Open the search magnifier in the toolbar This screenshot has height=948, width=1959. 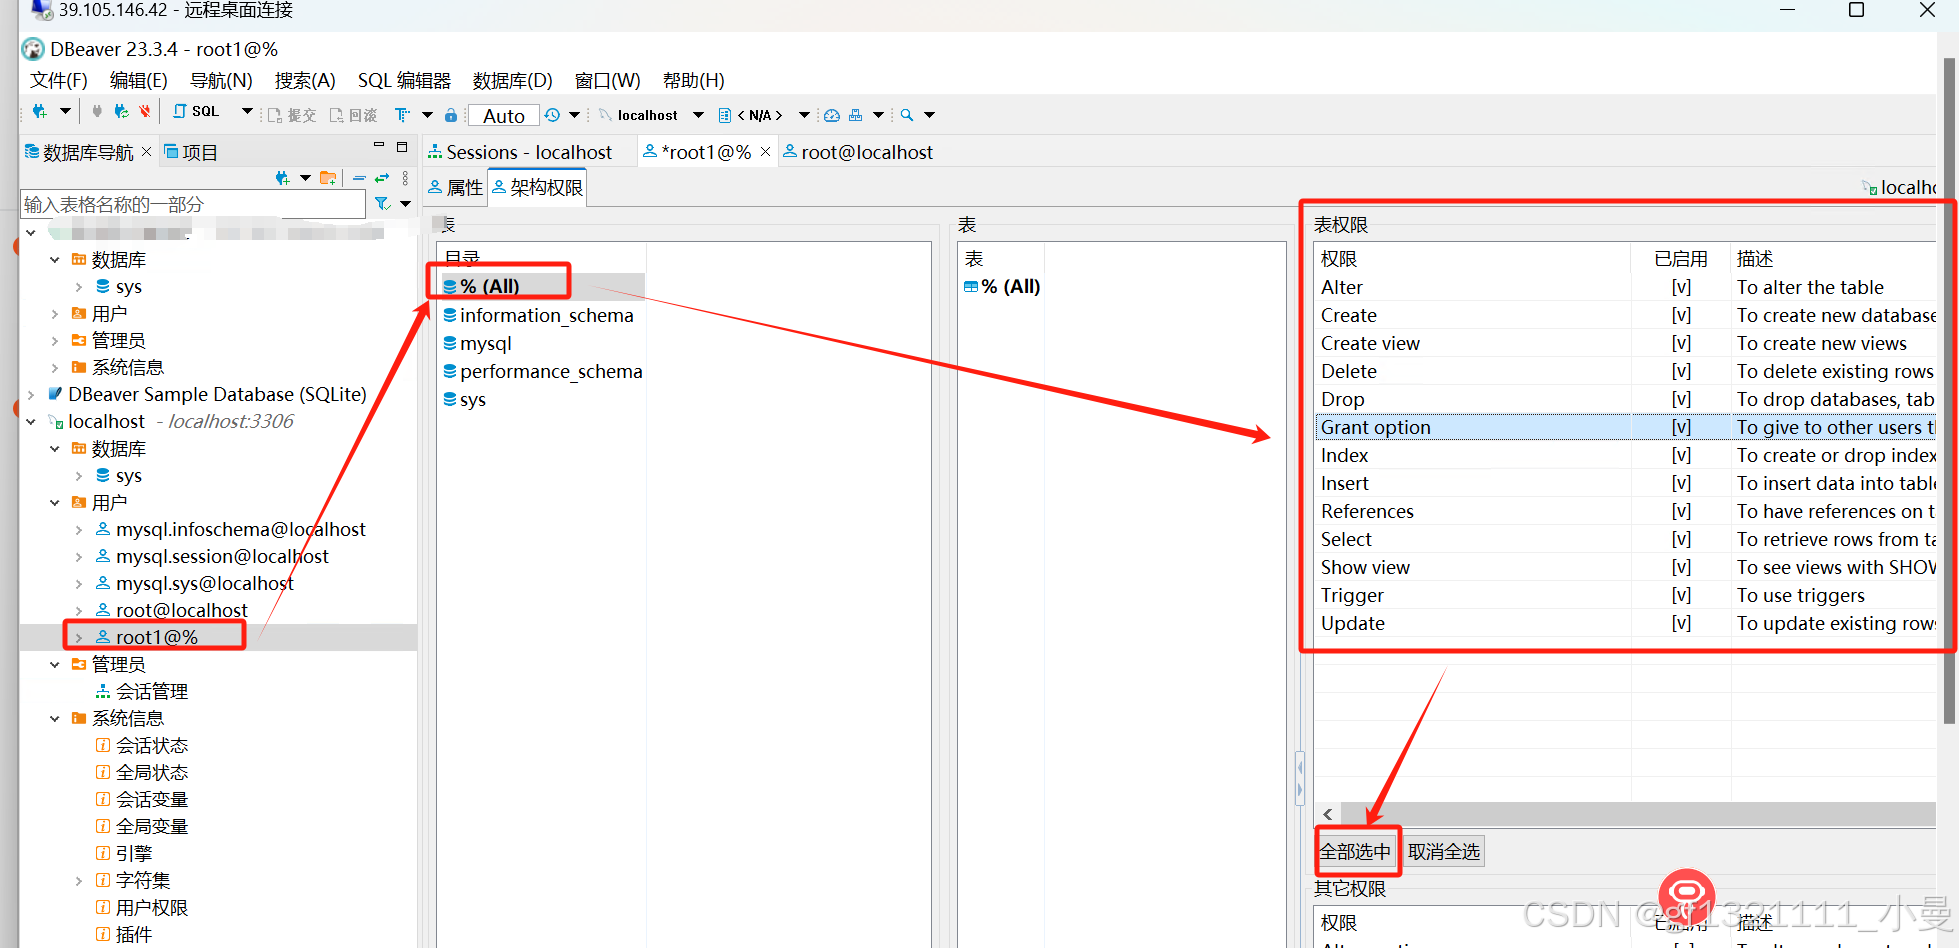904,114
